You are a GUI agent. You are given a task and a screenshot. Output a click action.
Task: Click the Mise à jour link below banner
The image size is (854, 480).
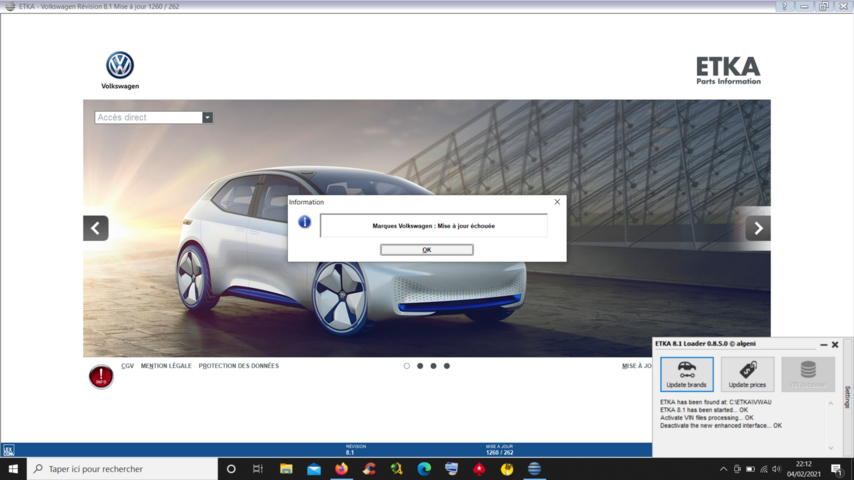(x=637, y=366)
